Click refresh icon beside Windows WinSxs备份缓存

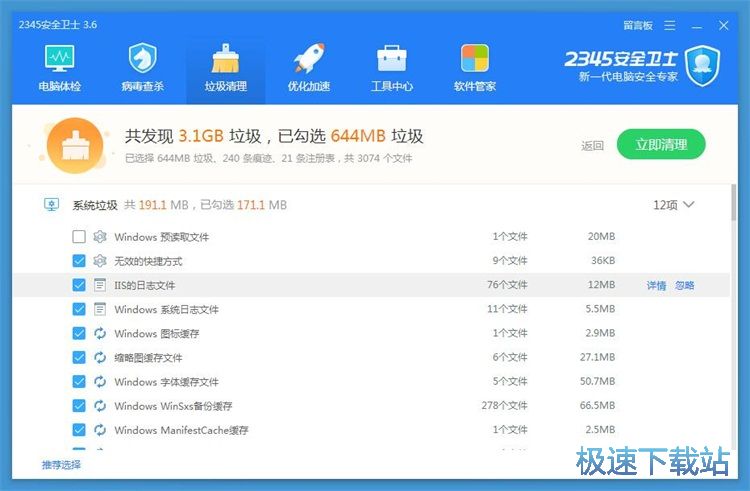pyautogui.click(x=99, y=405)
